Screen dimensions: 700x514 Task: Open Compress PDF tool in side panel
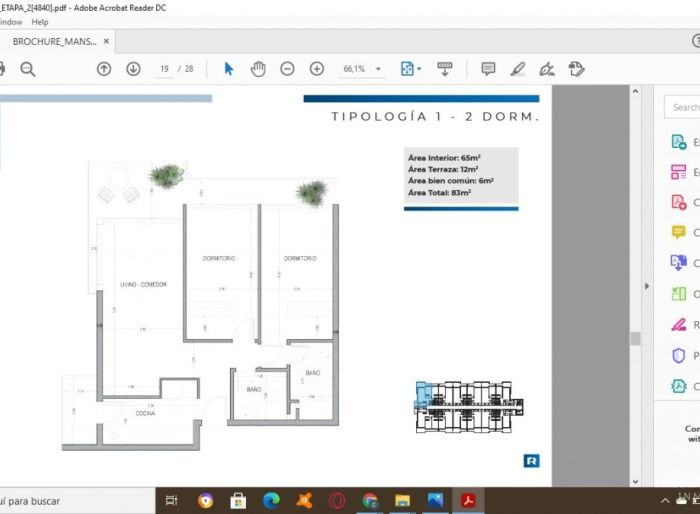pos(679,386)
